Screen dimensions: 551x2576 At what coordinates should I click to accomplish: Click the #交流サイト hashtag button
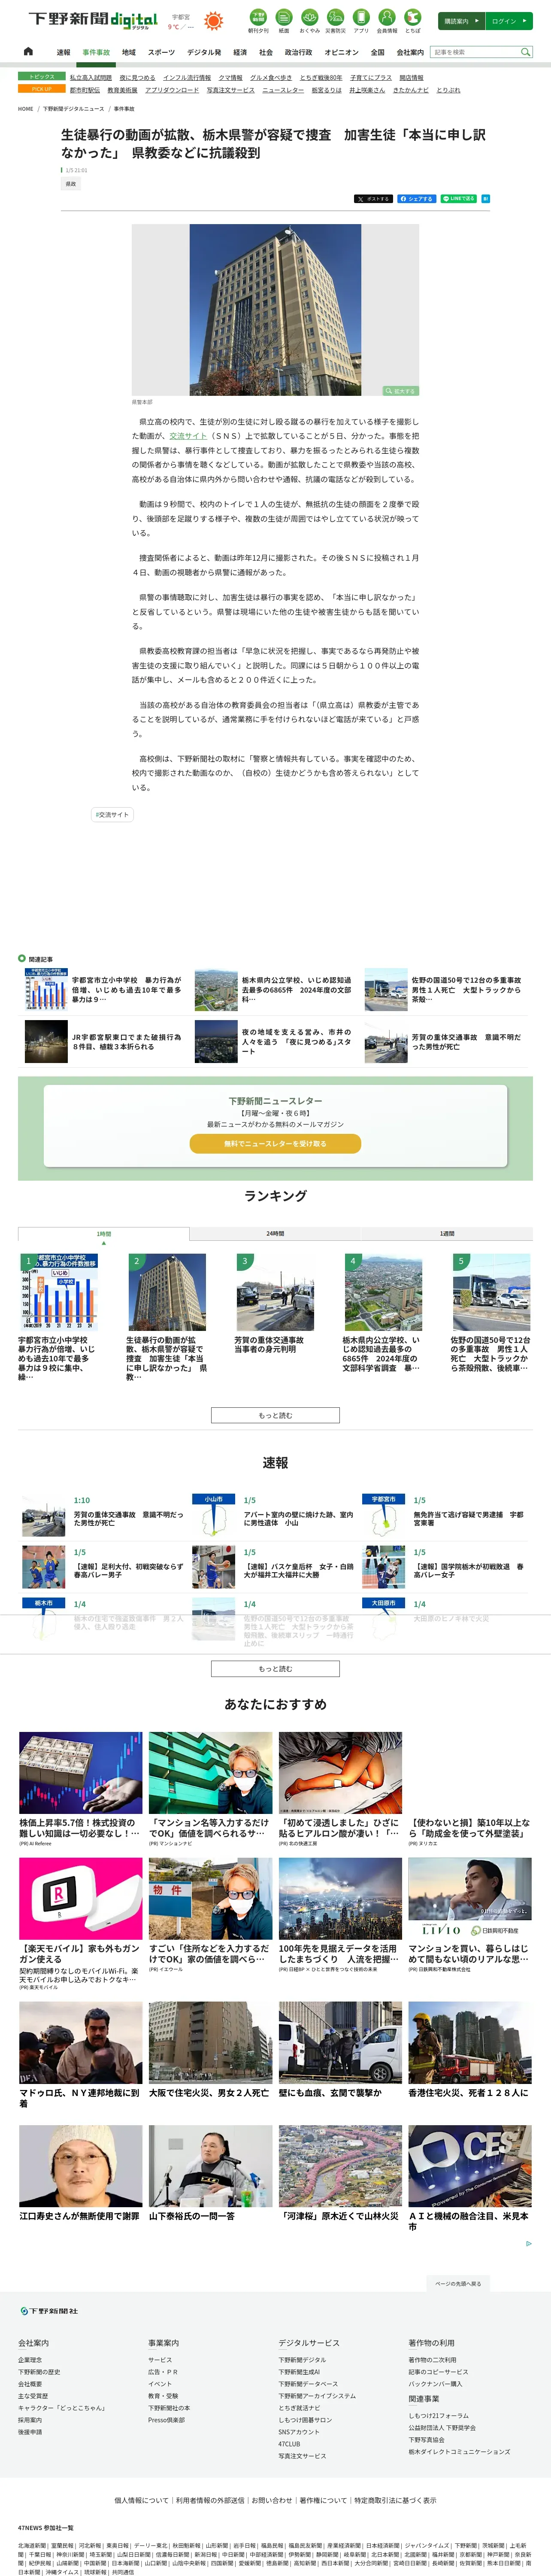pyautogui.click(x=112, y=815)
